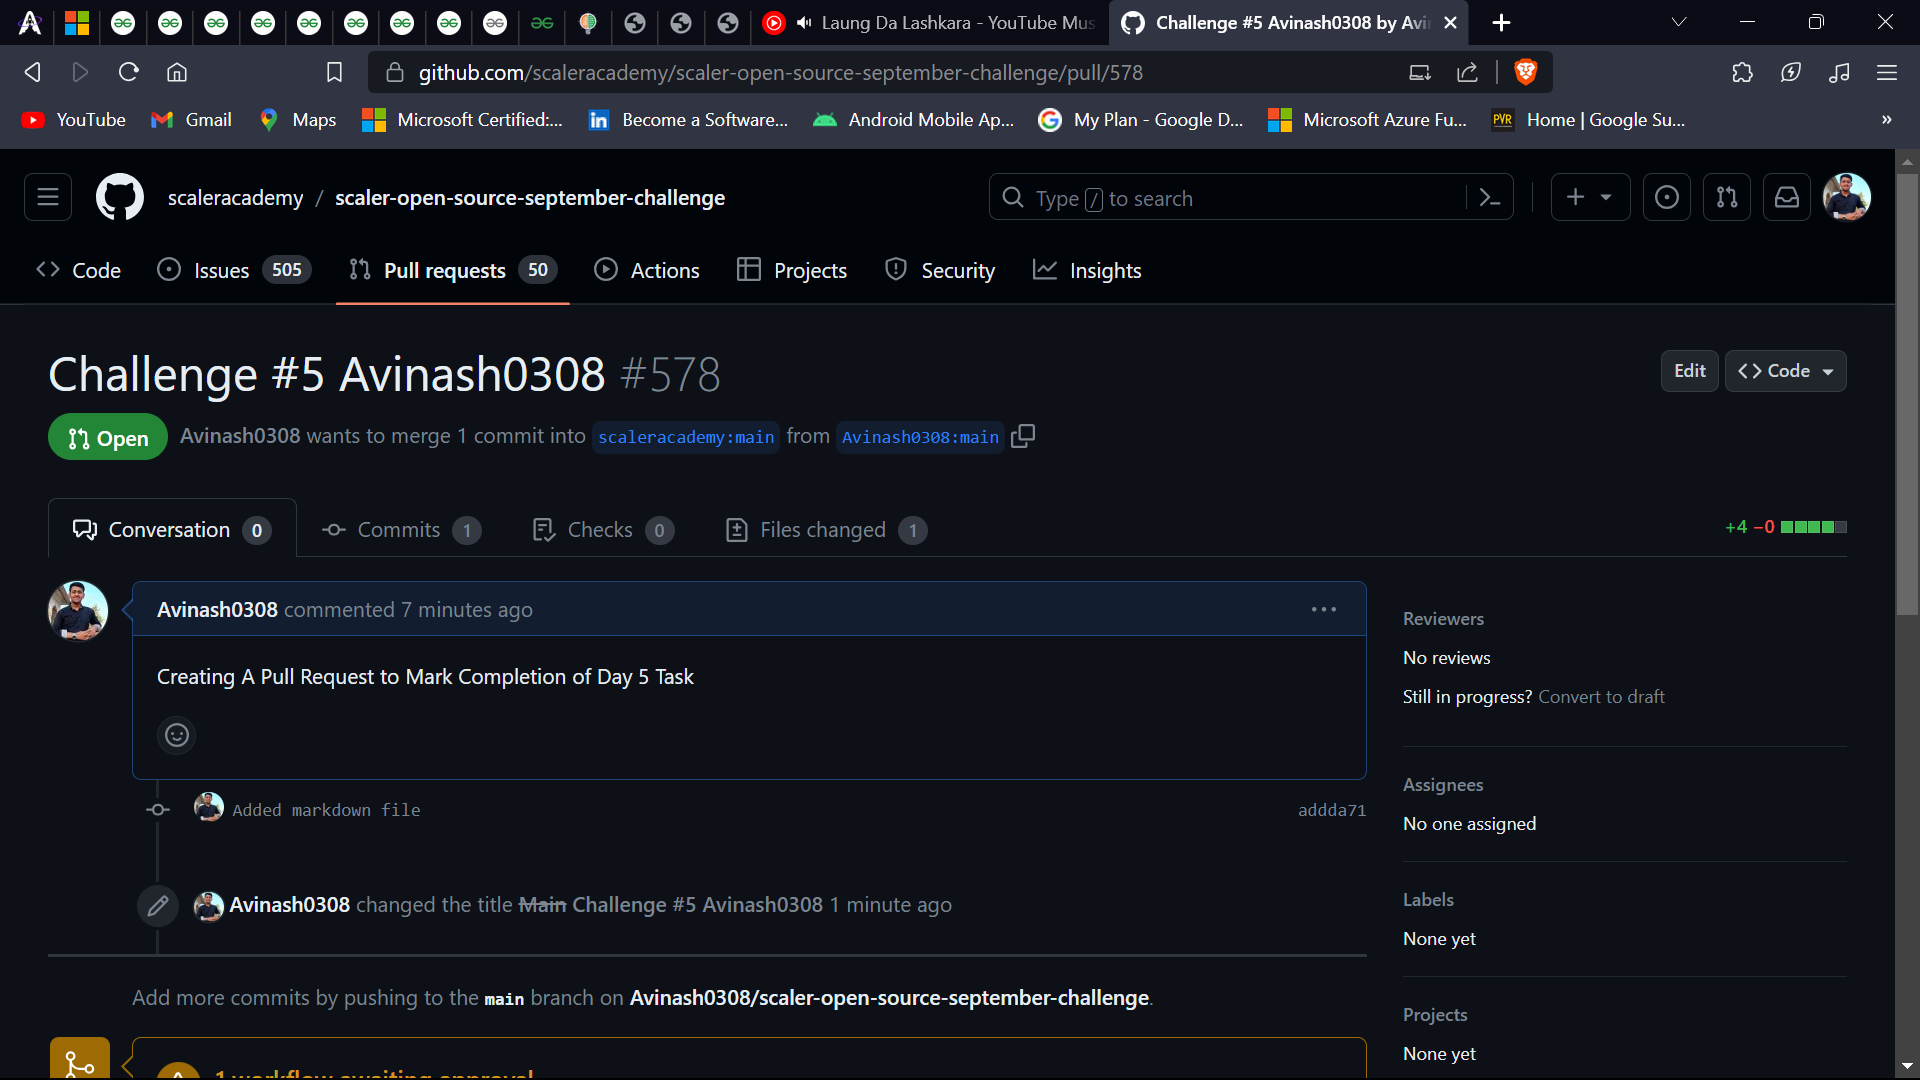
Task: Click the Edit button
Action: coord(1689,371)
